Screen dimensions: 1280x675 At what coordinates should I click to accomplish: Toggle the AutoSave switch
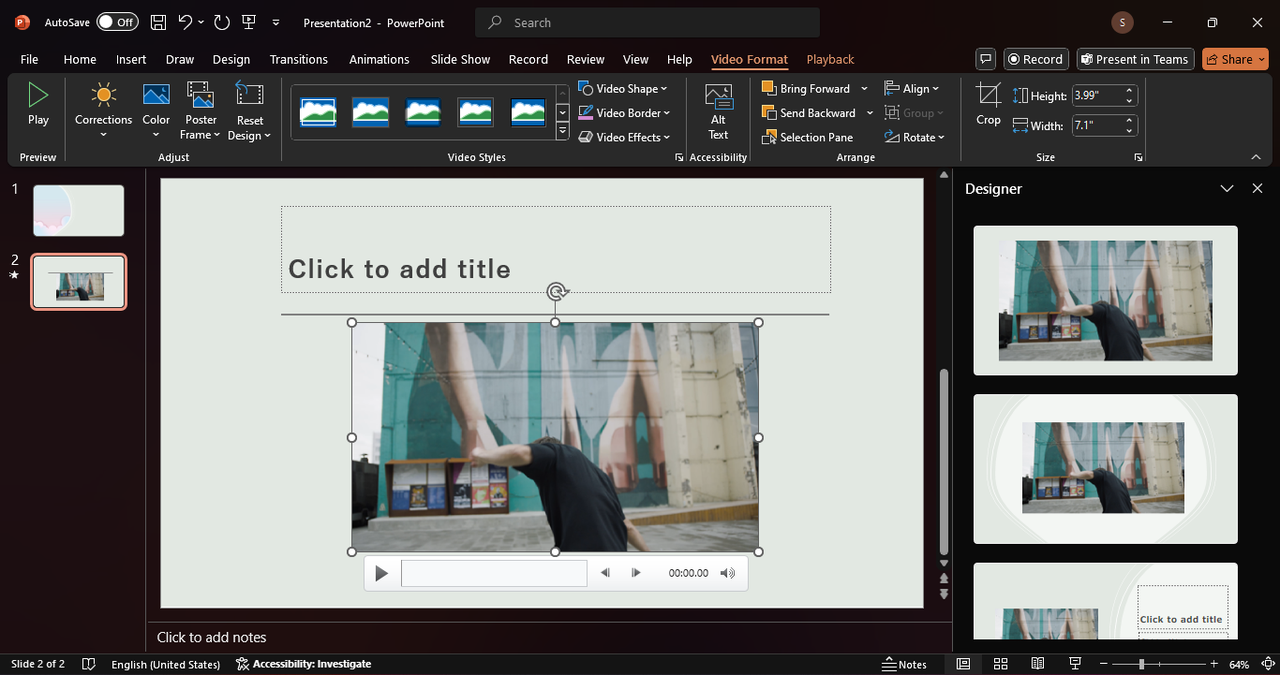(117, 22)
